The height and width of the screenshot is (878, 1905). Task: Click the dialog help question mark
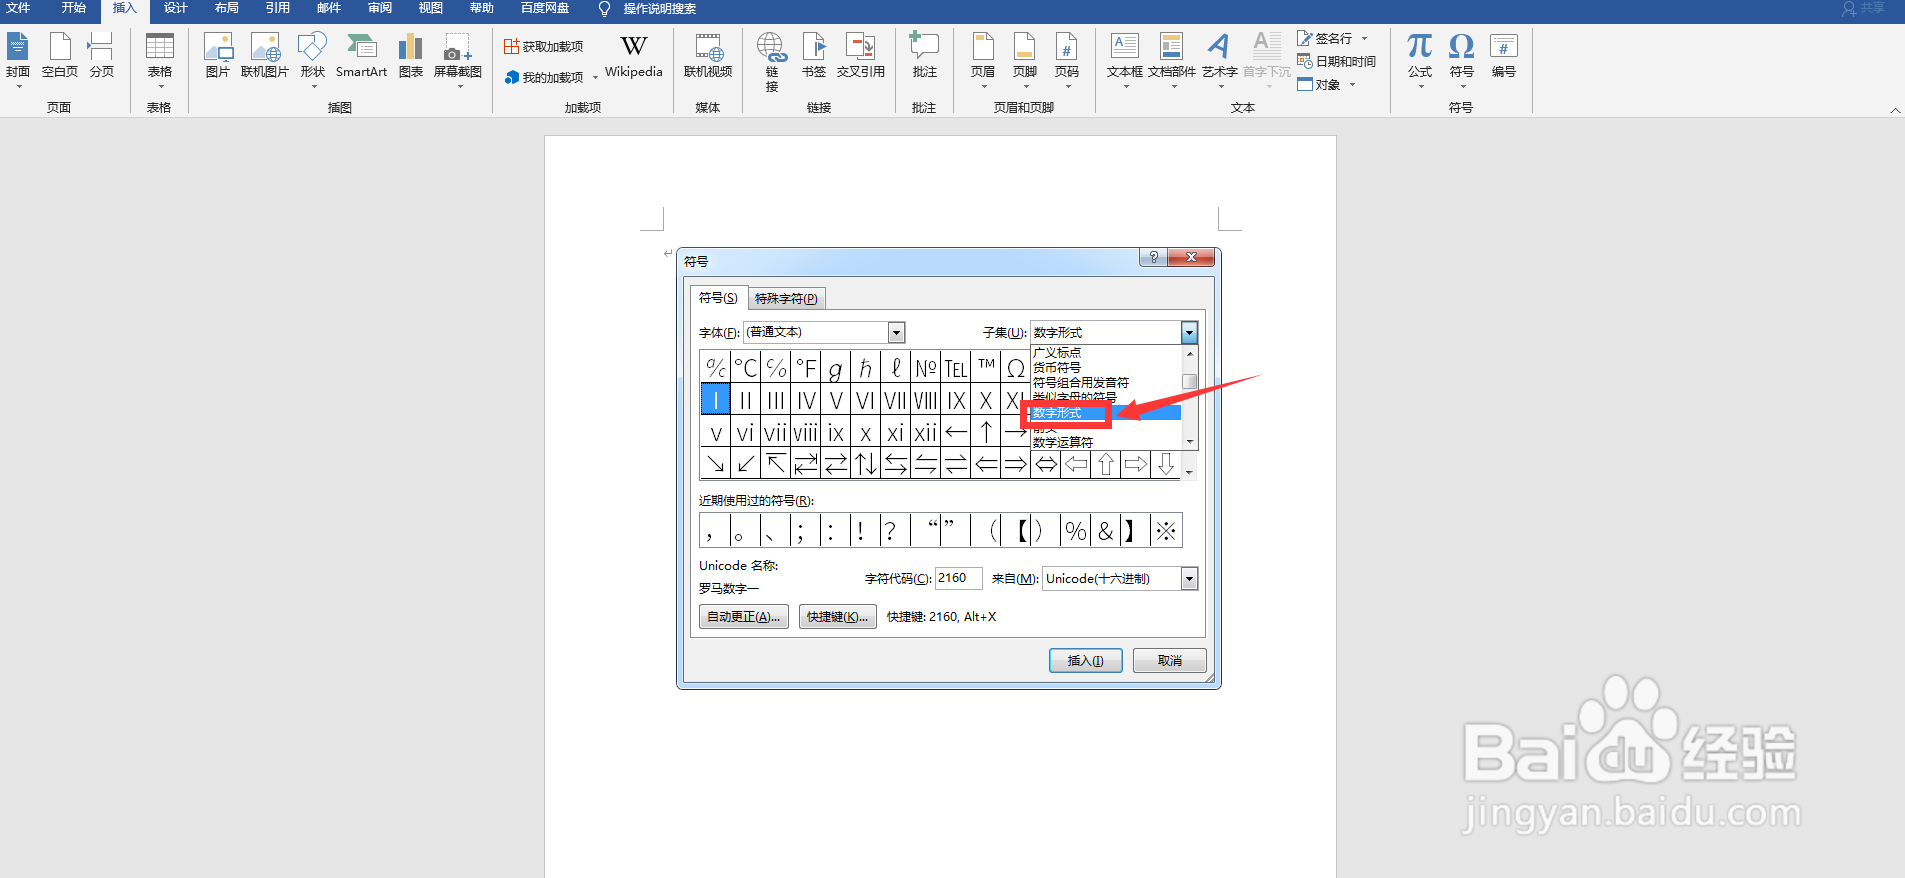tap(1154, 257)
